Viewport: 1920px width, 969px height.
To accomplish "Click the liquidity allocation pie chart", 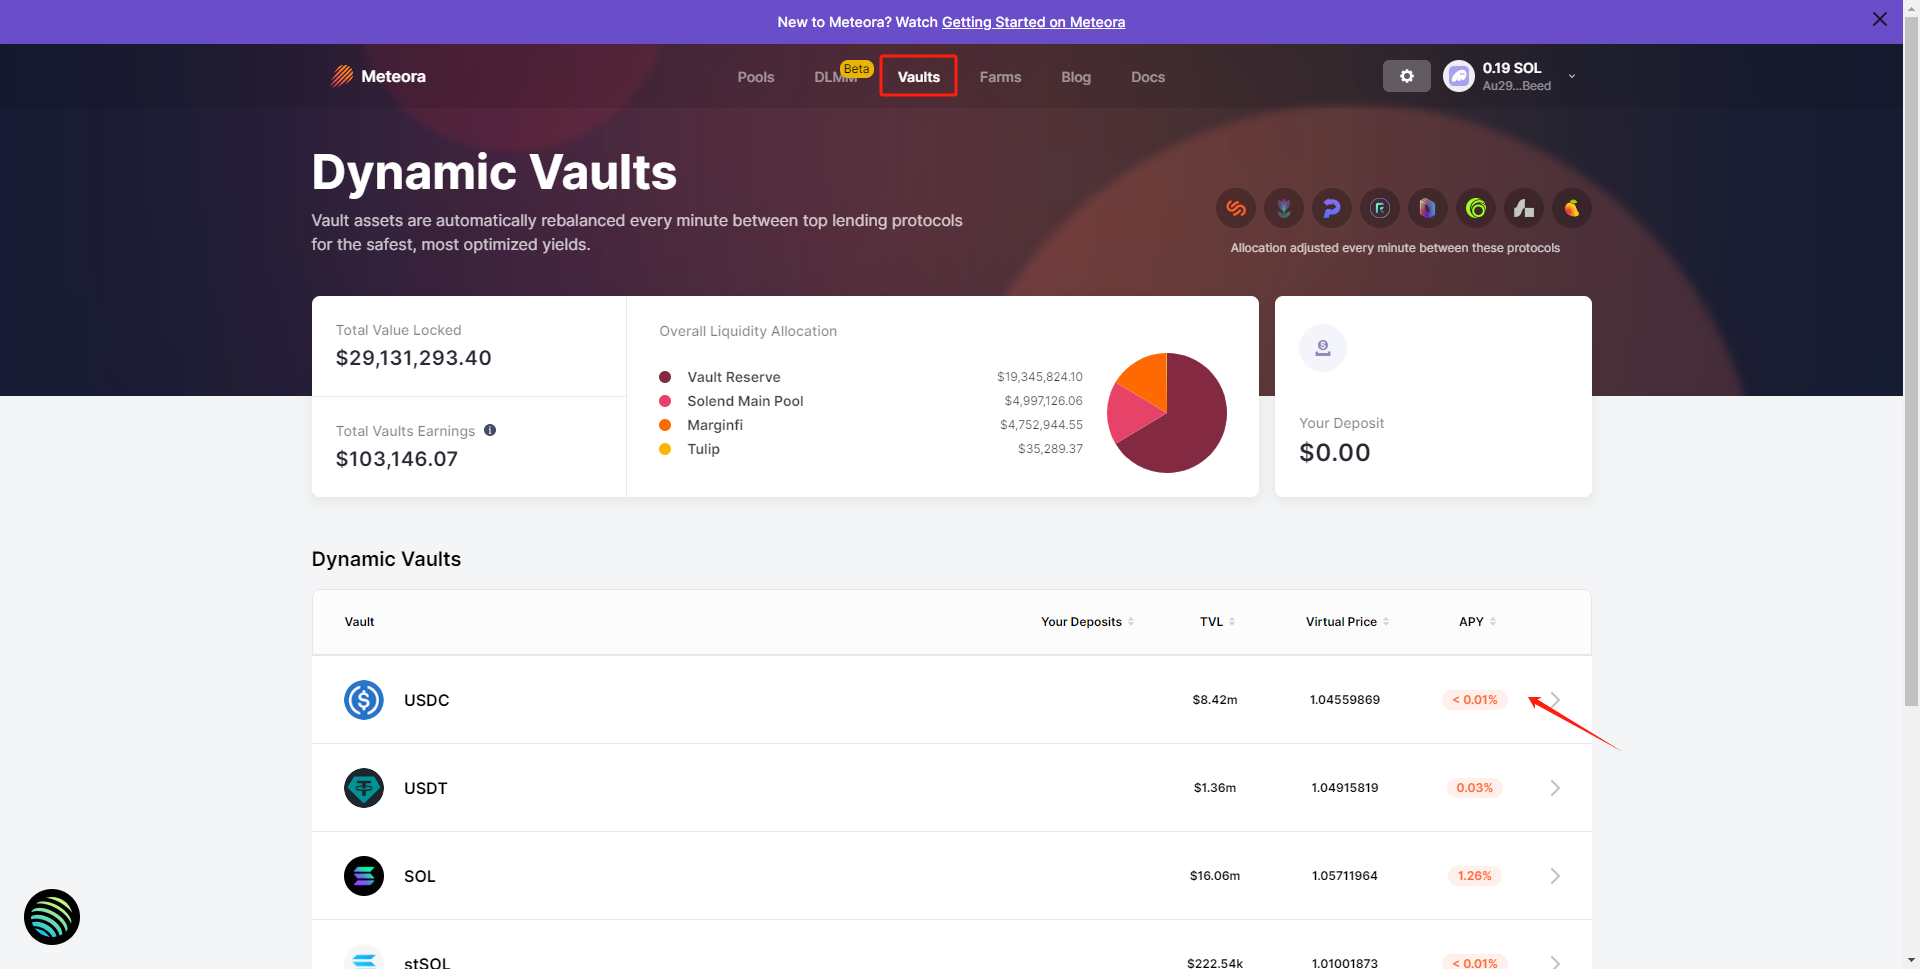I will tap(1167, 413).
